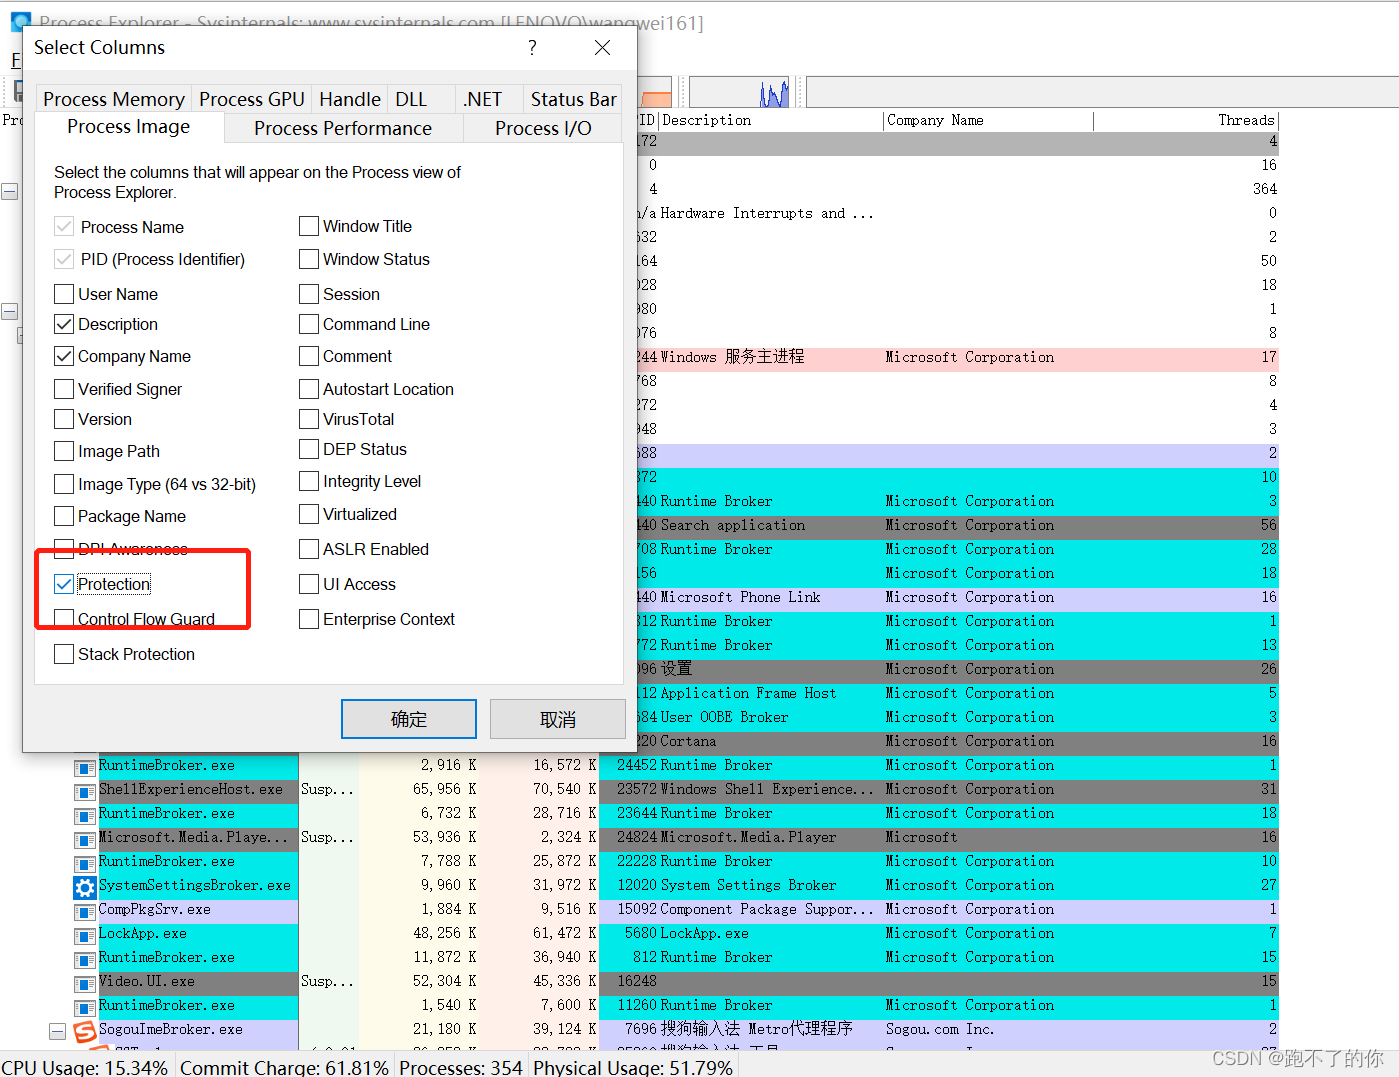Select the Process Image tab

coord(129,127)
